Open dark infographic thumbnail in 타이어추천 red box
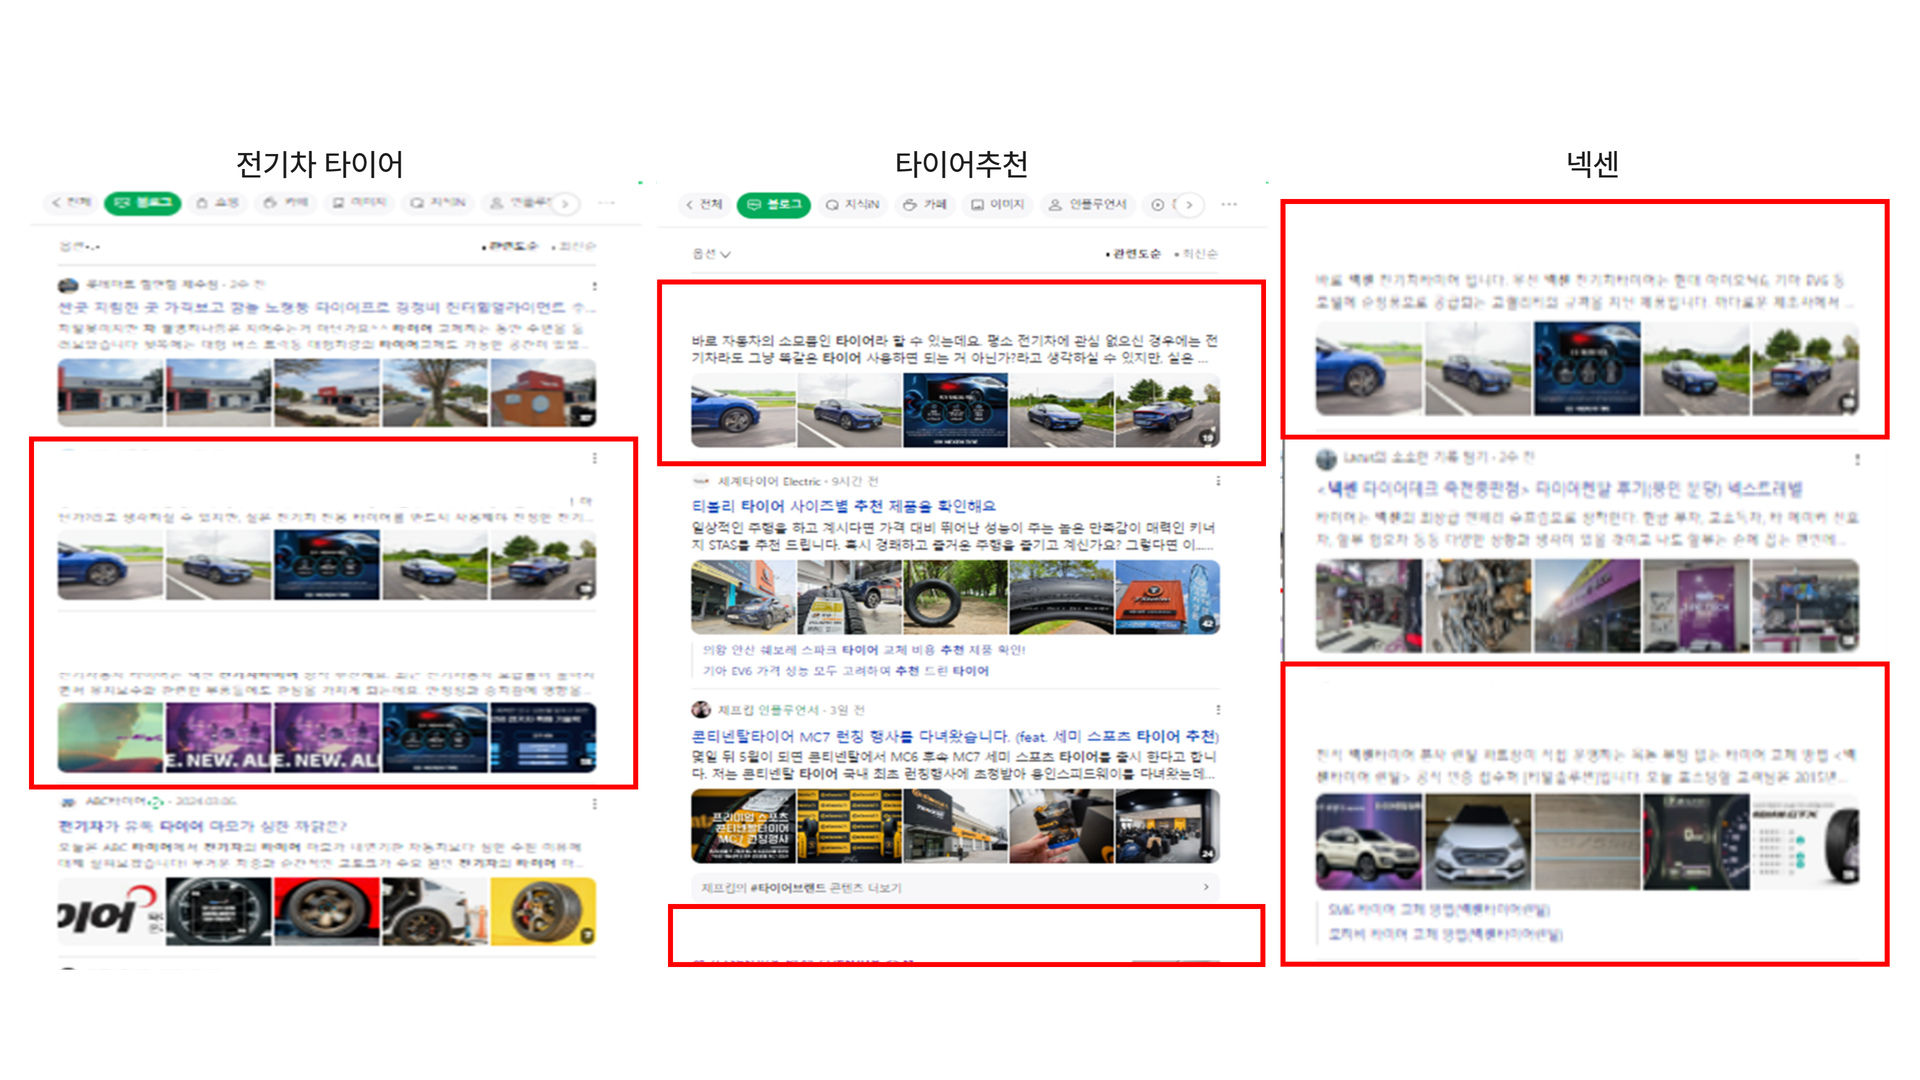Screen dimensions: 1920x1080 955,410
